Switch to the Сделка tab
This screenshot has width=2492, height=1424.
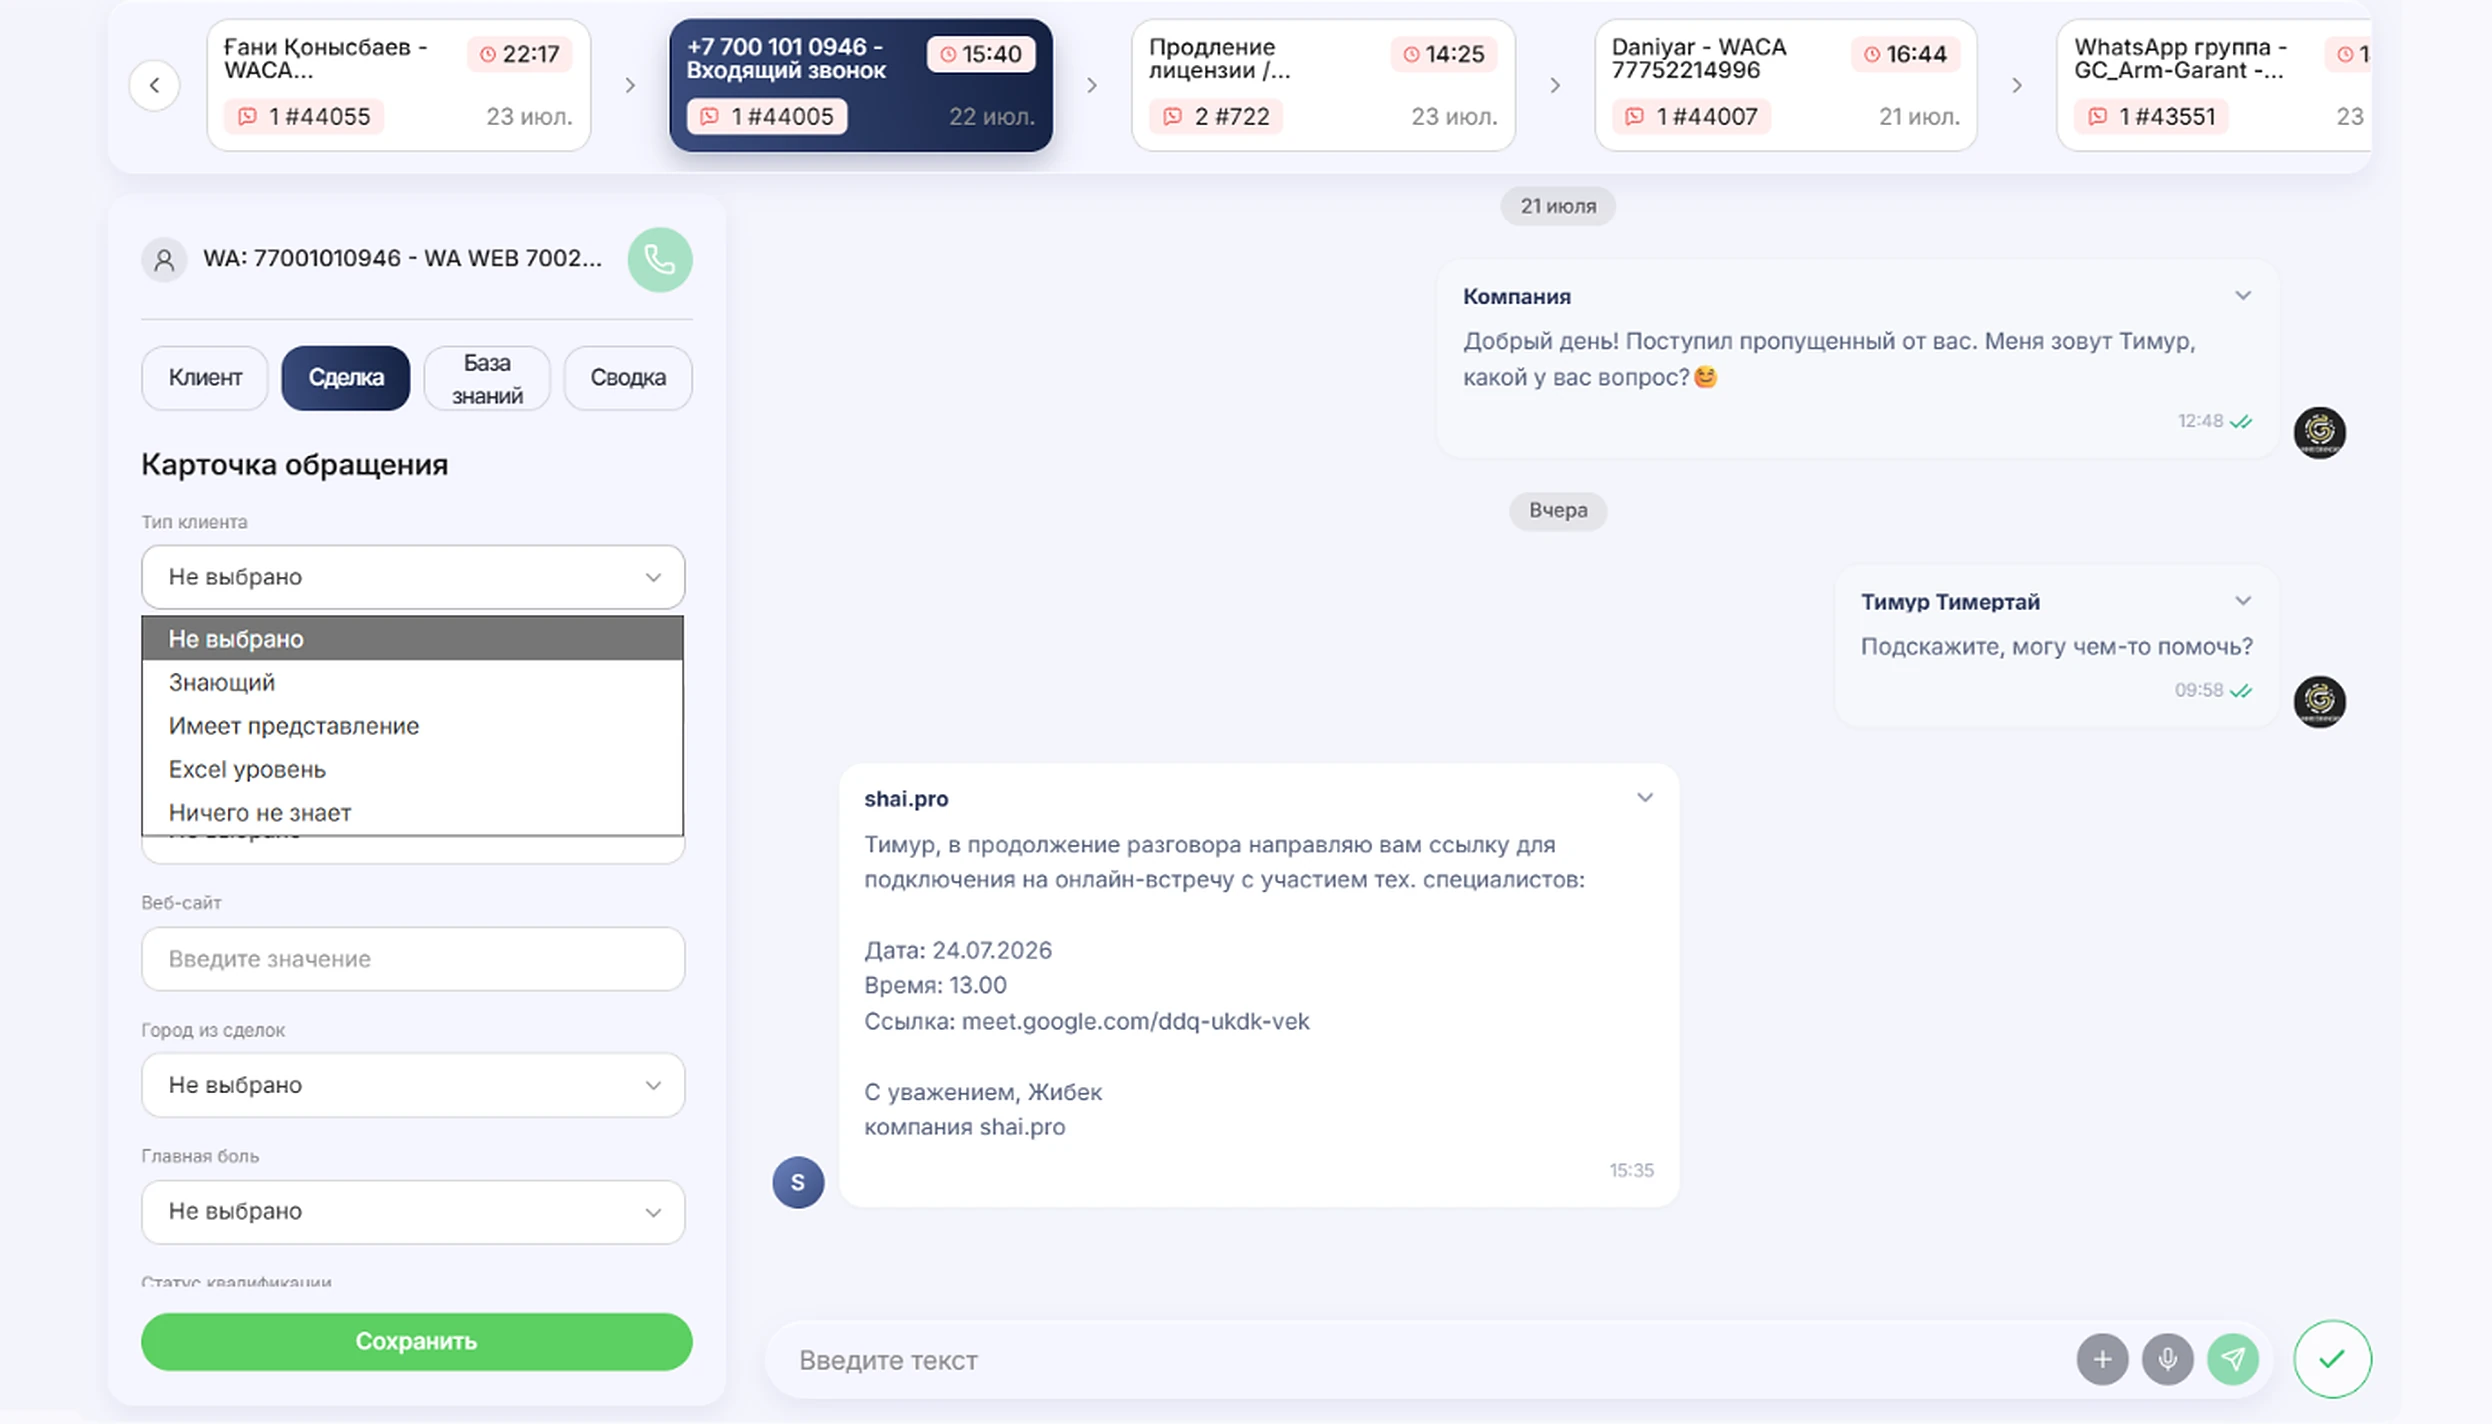346,378
